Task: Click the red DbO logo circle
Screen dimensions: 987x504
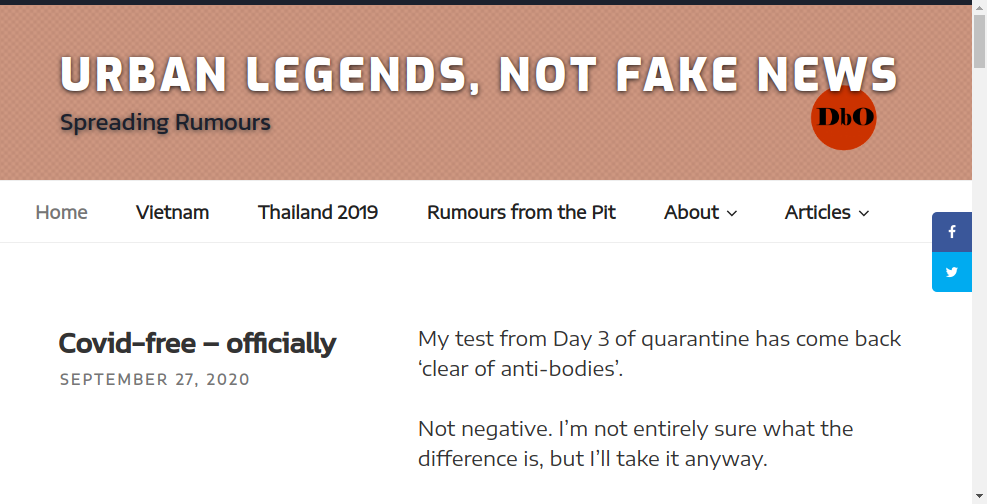Action: pos(843,118)
